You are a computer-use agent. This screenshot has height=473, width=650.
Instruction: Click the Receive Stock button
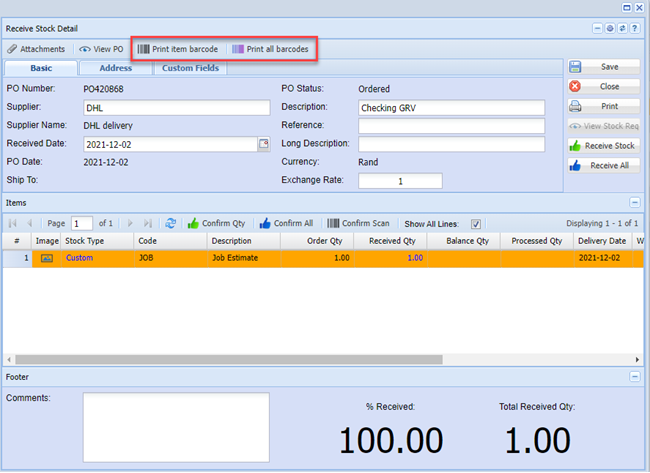[x=604, y=145]
